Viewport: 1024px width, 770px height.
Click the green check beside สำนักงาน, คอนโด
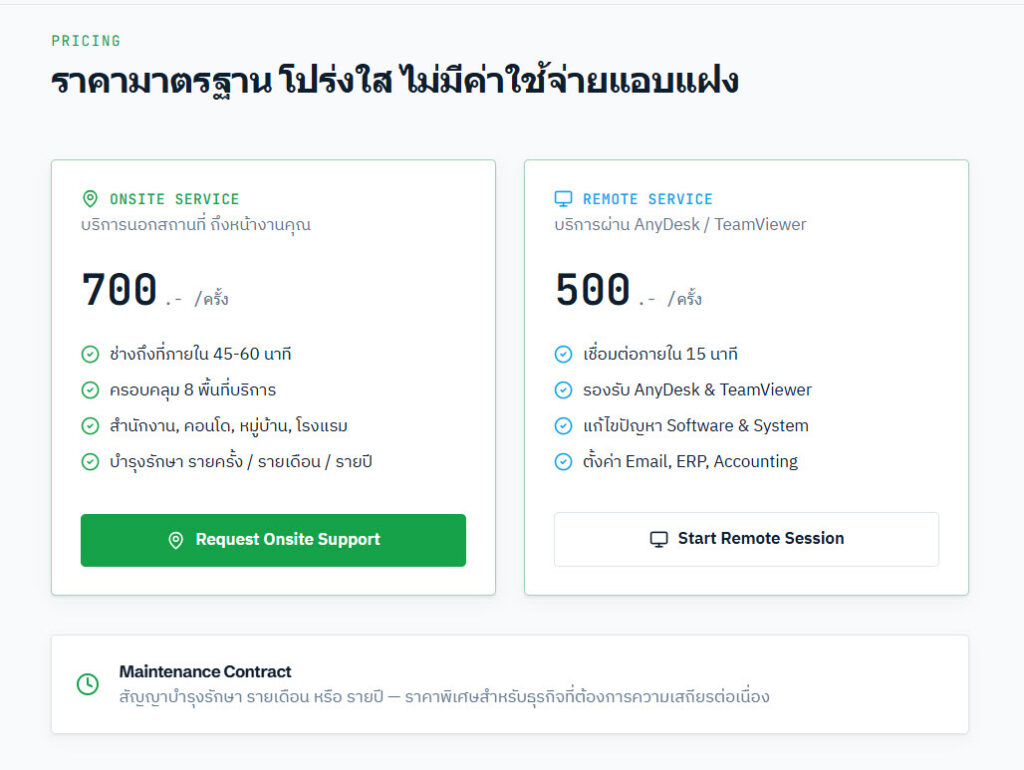point(90,426)
